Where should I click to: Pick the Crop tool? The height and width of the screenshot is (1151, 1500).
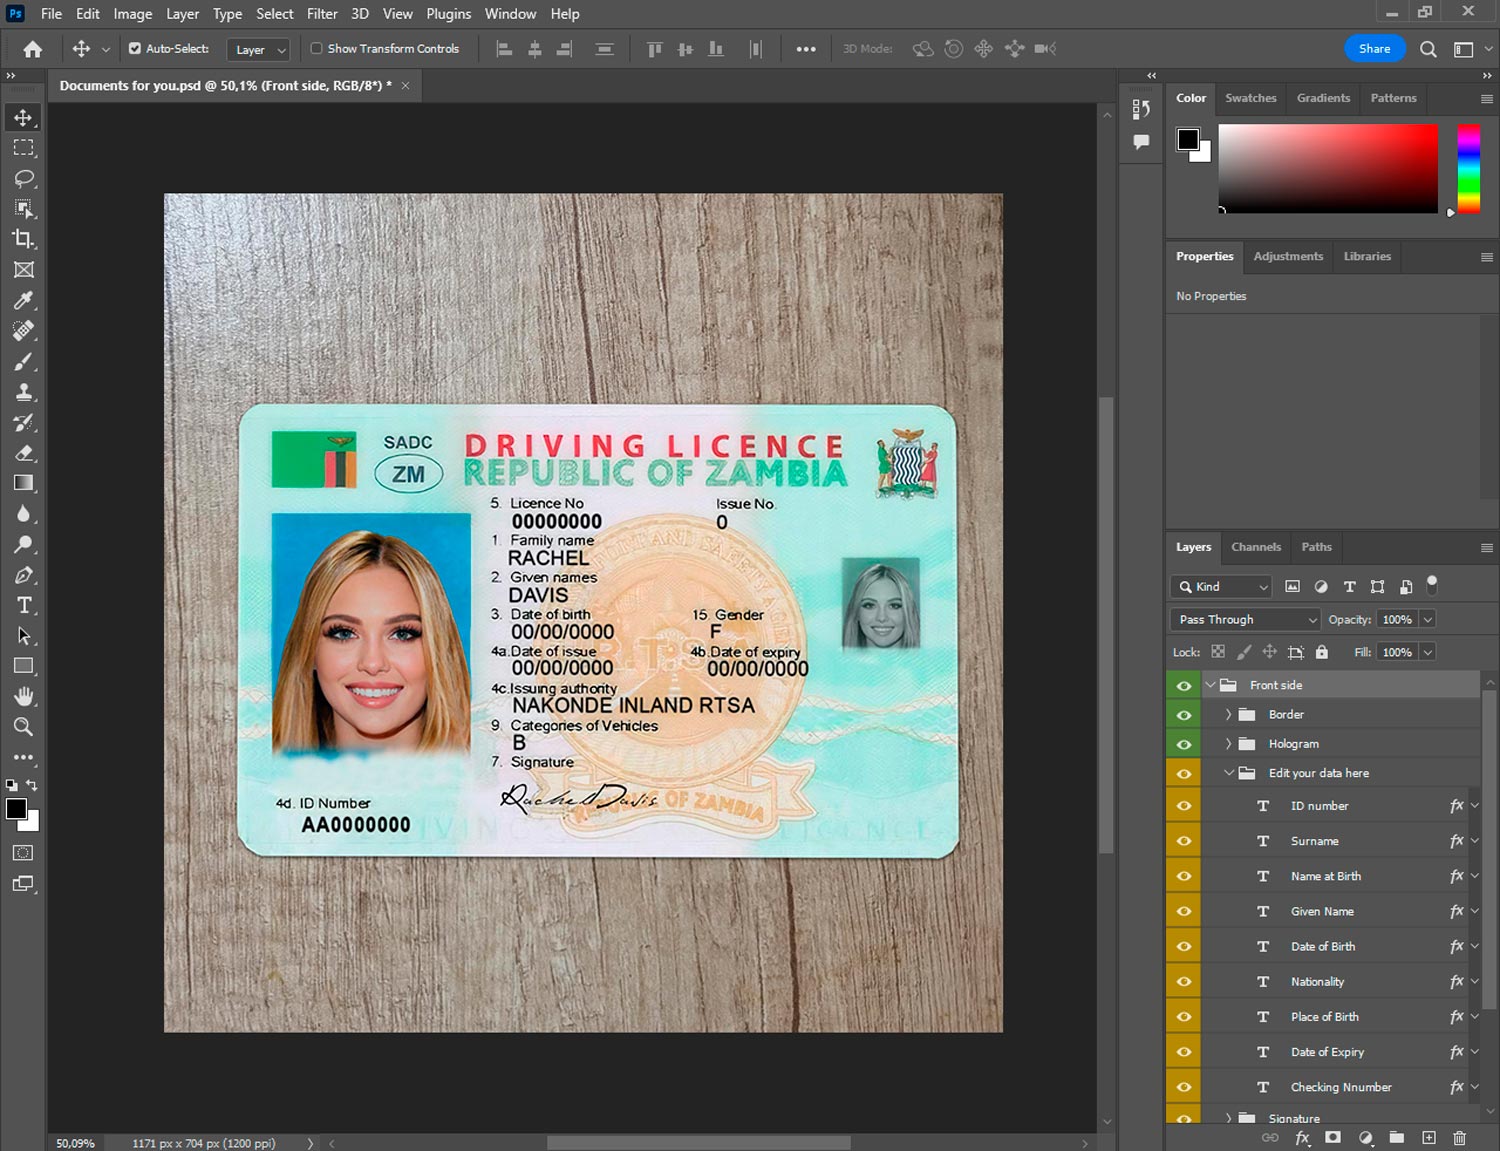23,239
